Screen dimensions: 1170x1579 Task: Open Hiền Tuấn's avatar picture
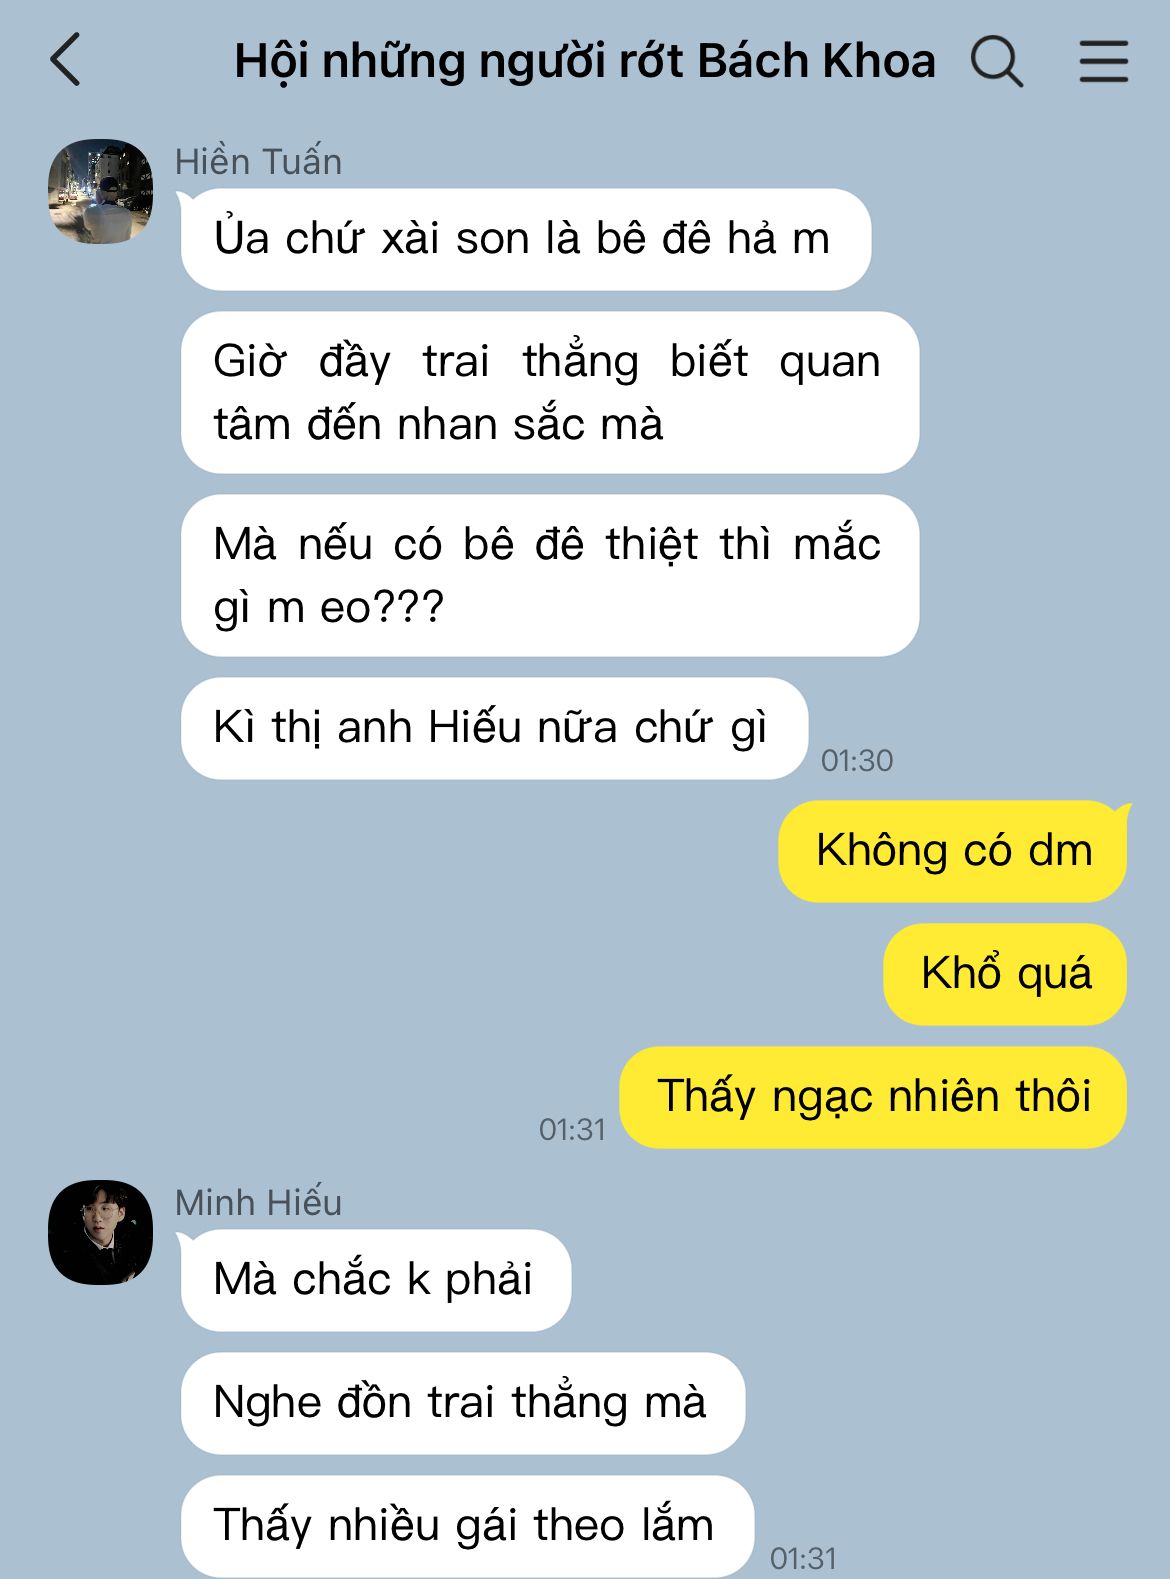[101, 191]
